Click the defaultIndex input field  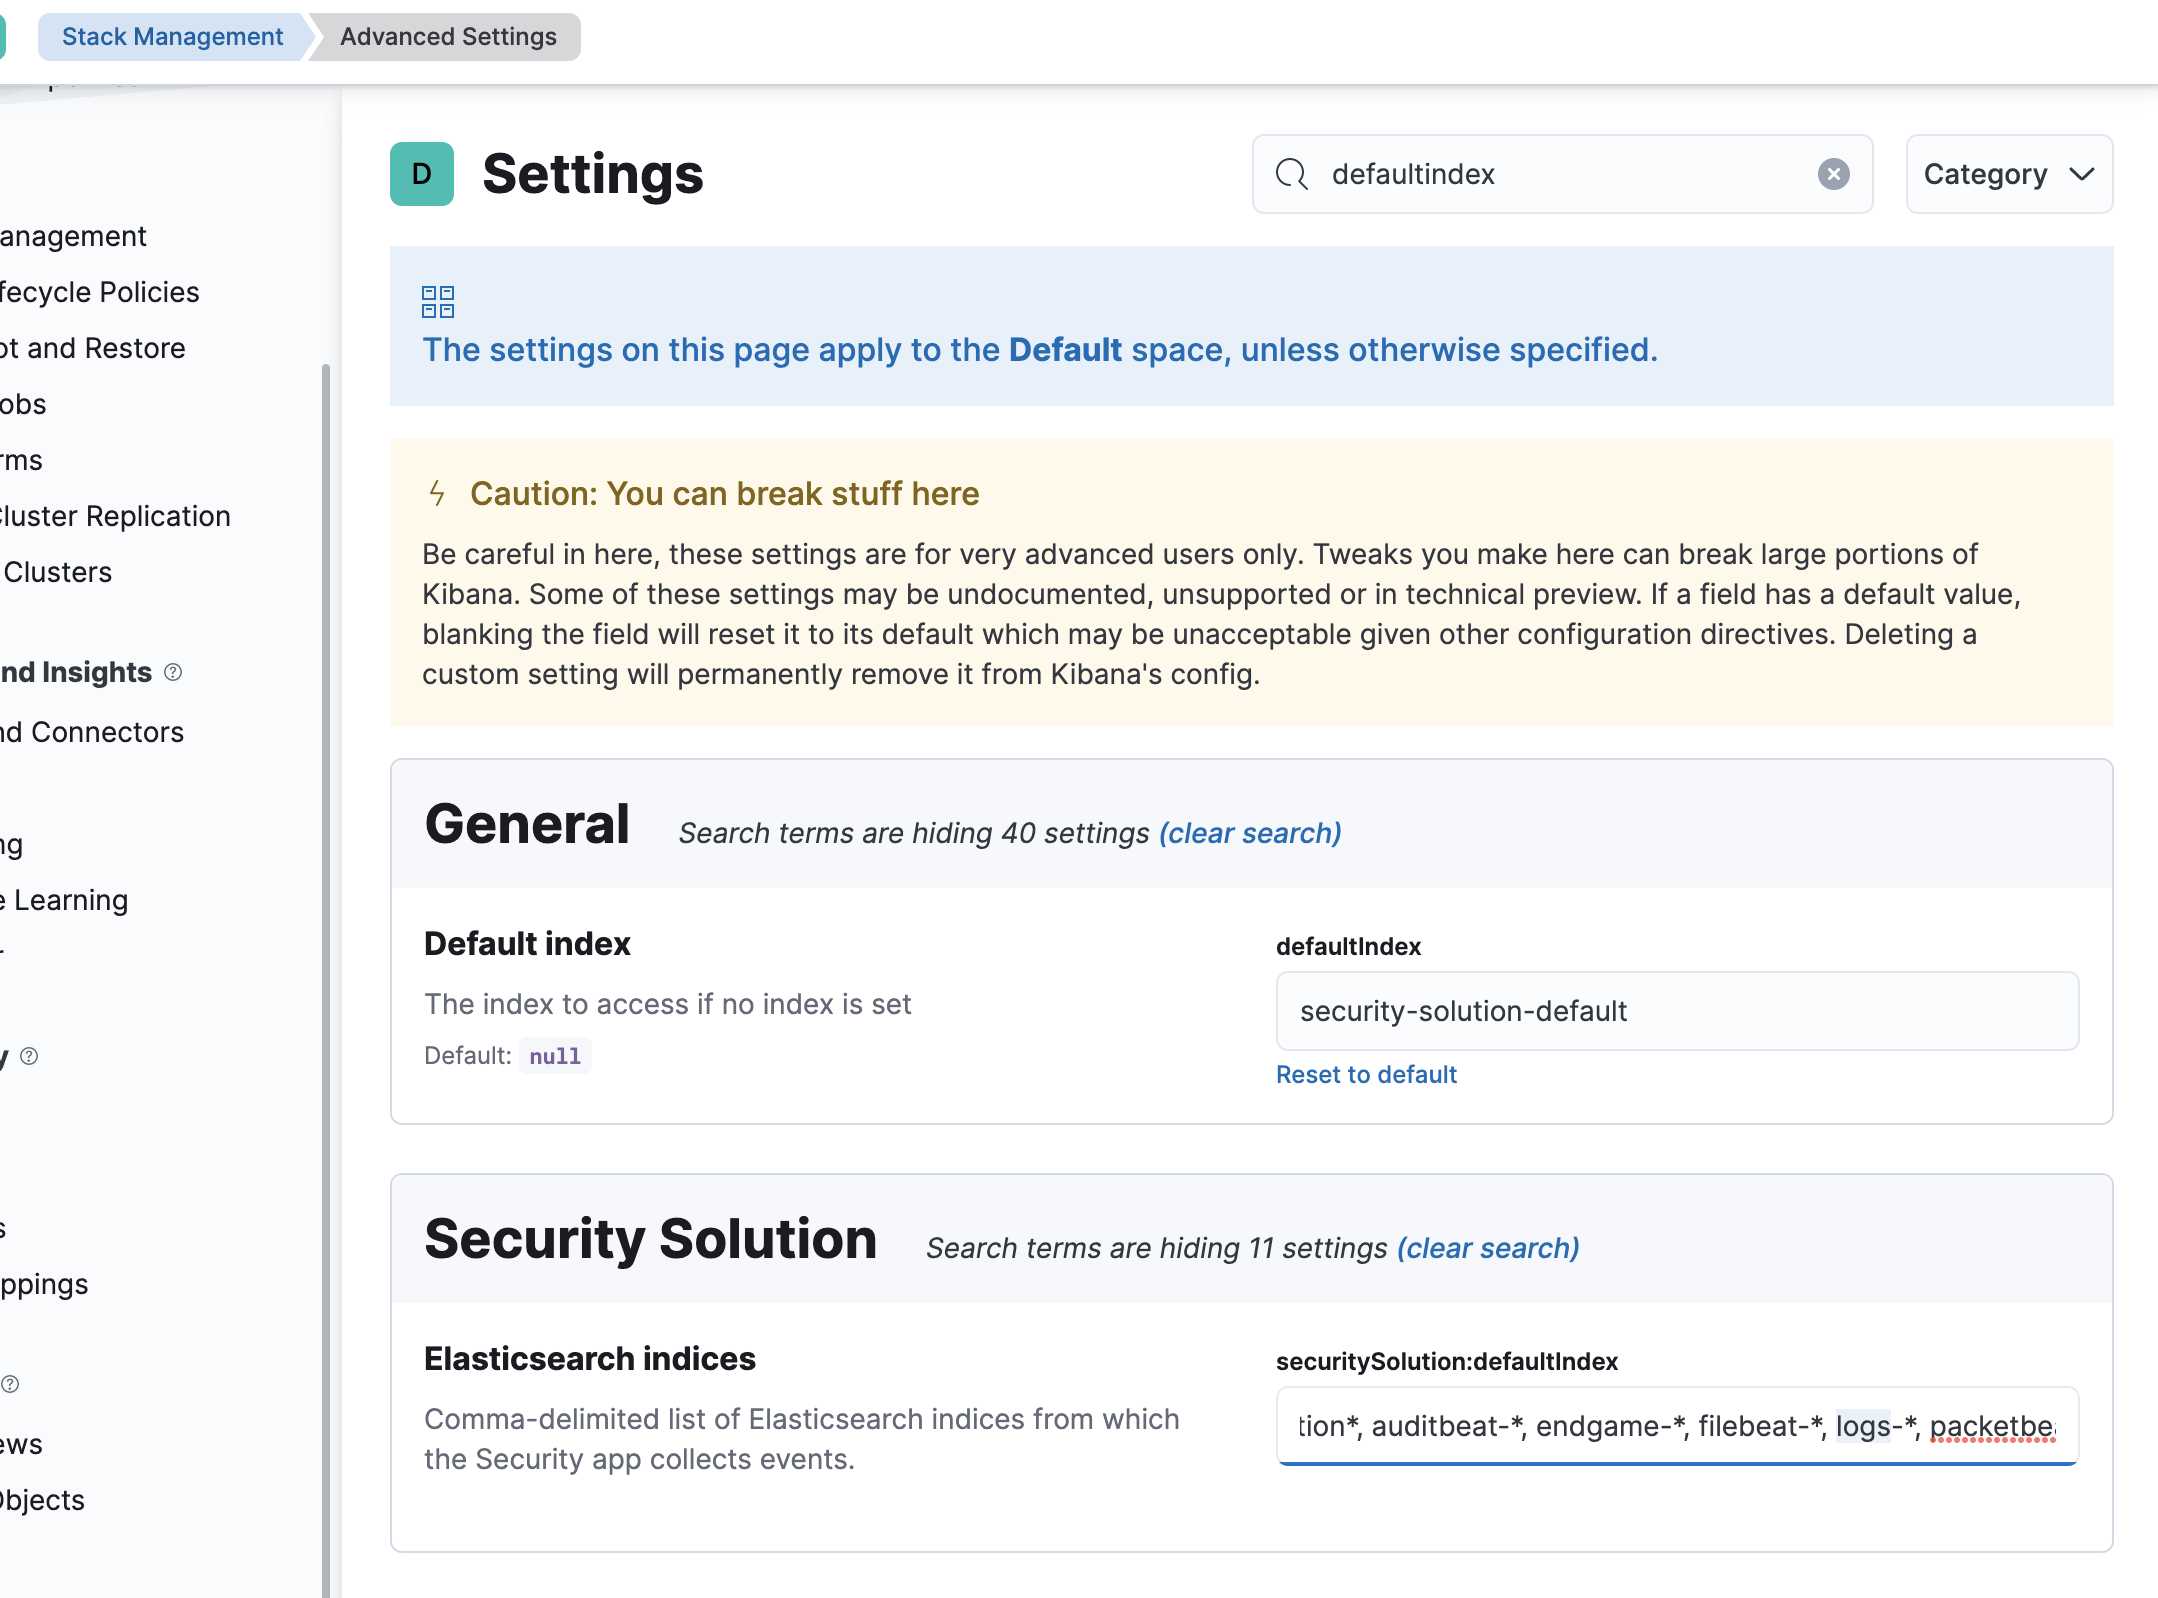[1677, 1011]
